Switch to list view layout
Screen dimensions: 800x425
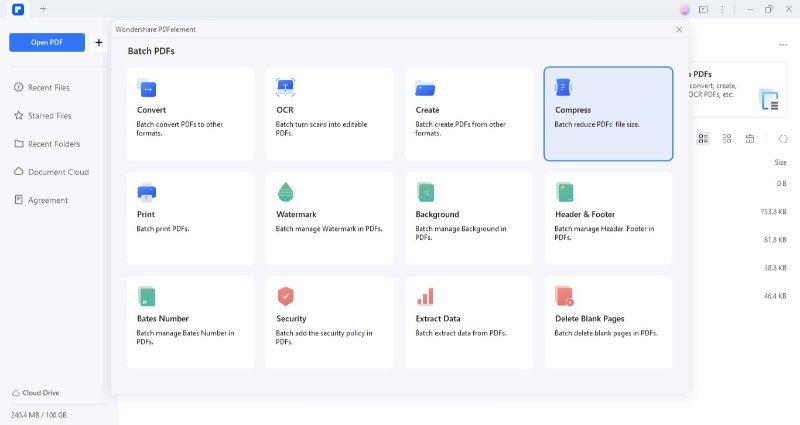(x=704, y=138)
